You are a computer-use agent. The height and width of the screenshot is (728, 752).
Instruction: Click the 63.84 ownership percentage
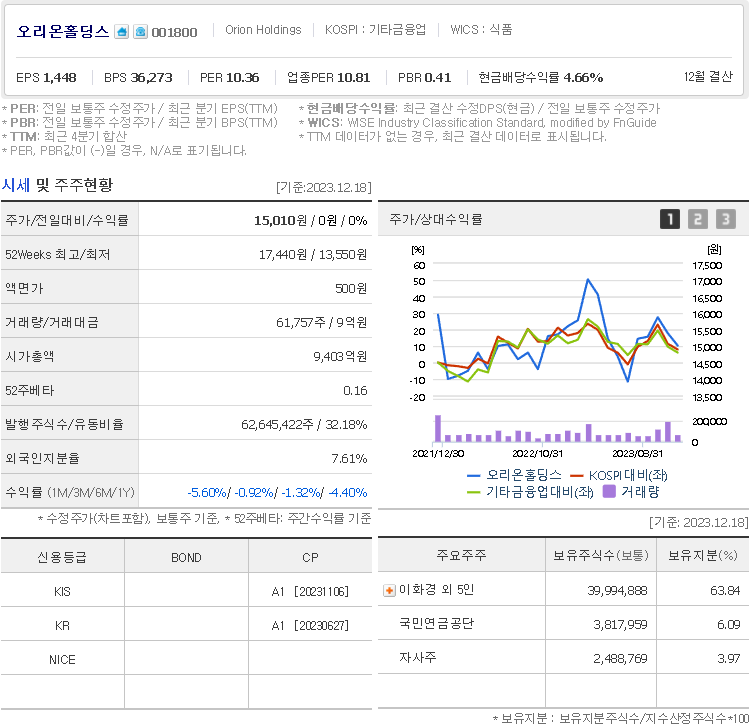pos(725,590)
